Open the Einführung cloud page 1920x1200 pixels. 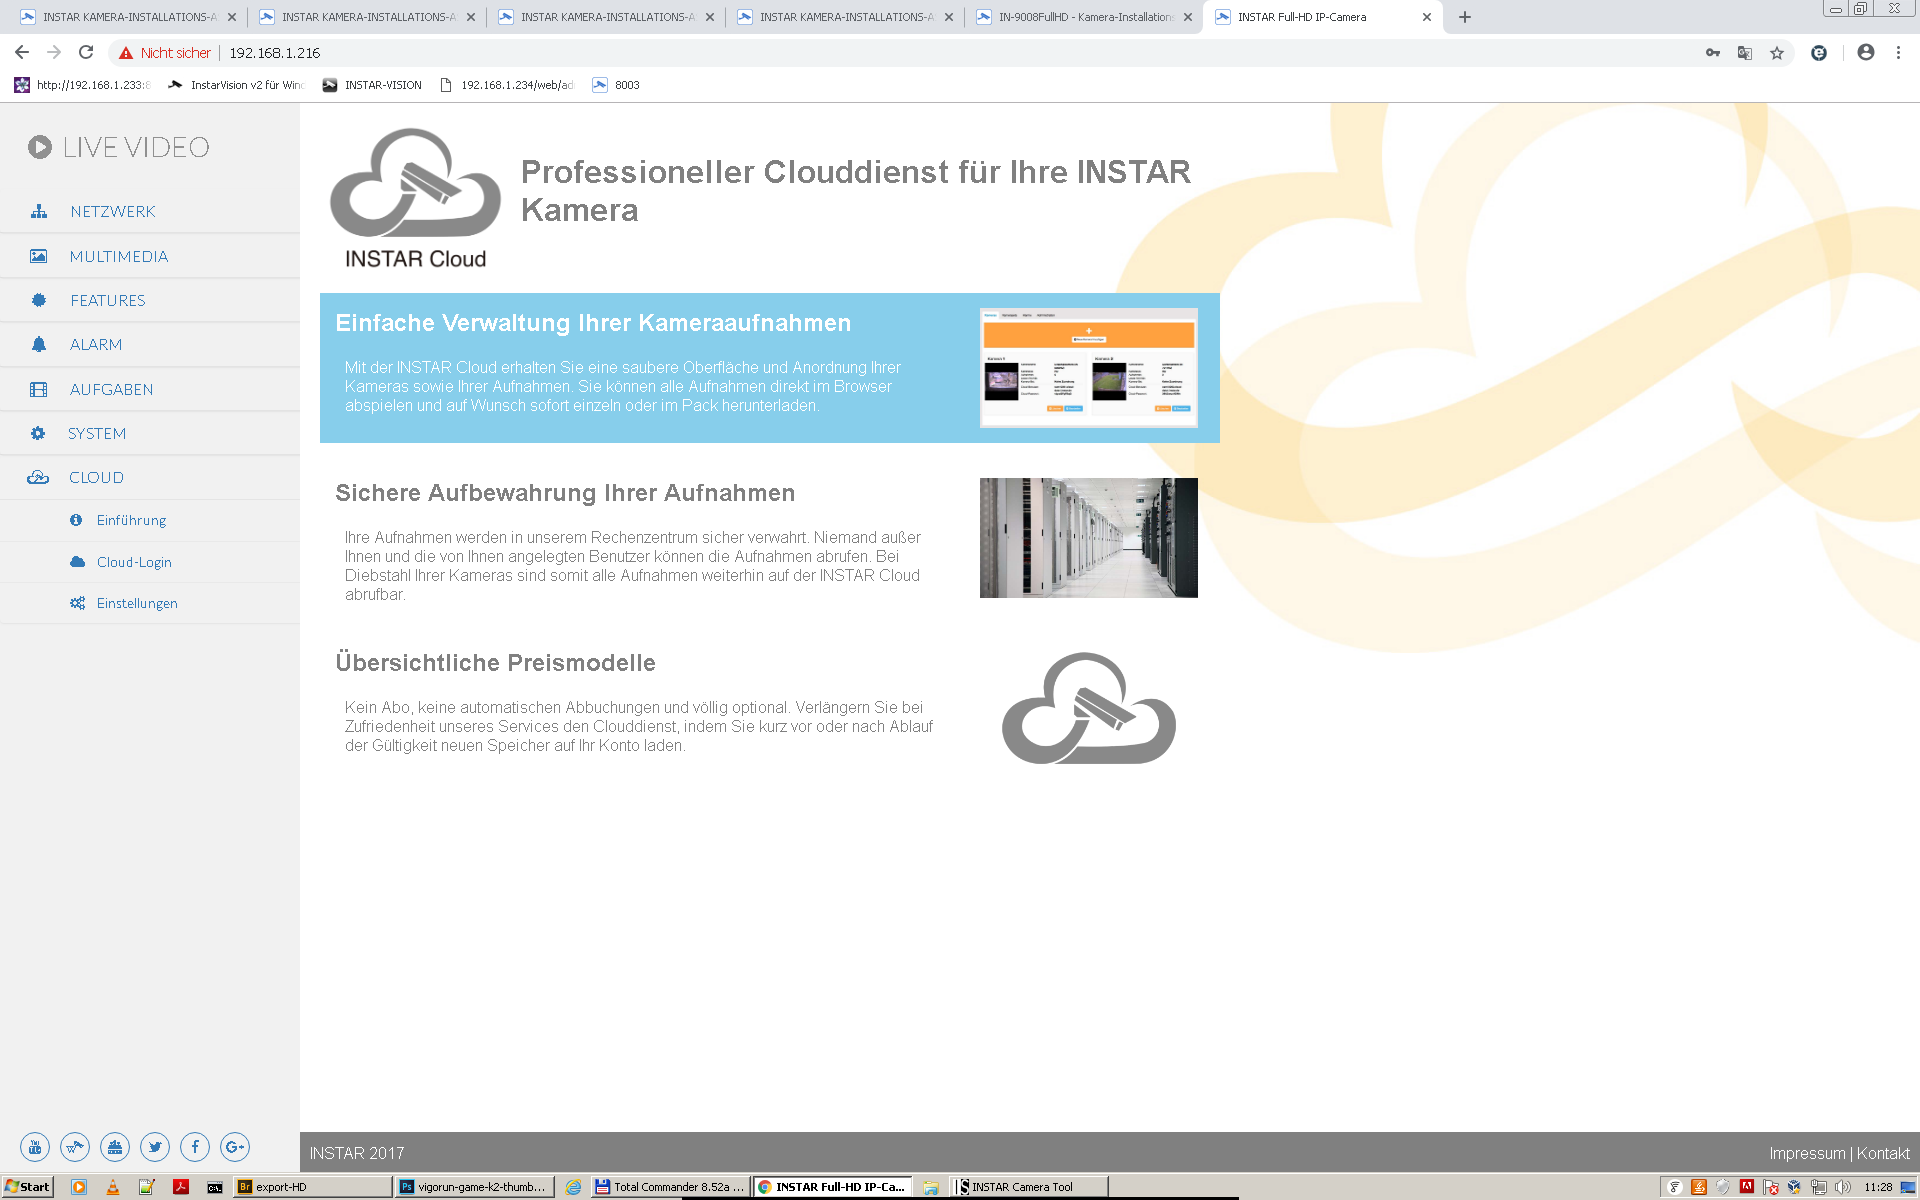pyautogui.click(x=131, y=520)
